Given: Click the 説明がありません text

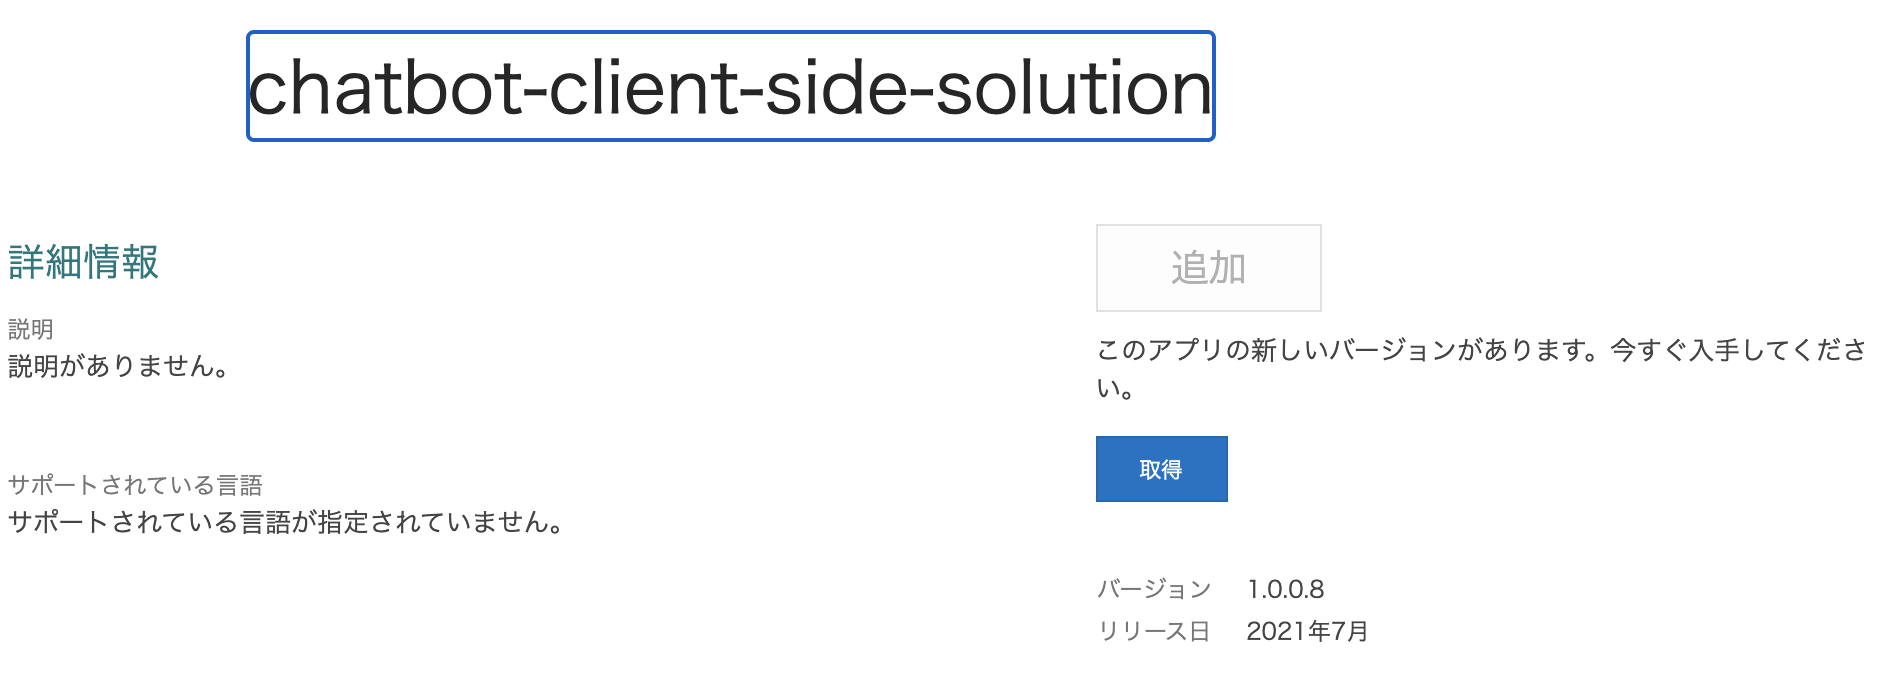Looking at the screenshot, I should 118,366.
